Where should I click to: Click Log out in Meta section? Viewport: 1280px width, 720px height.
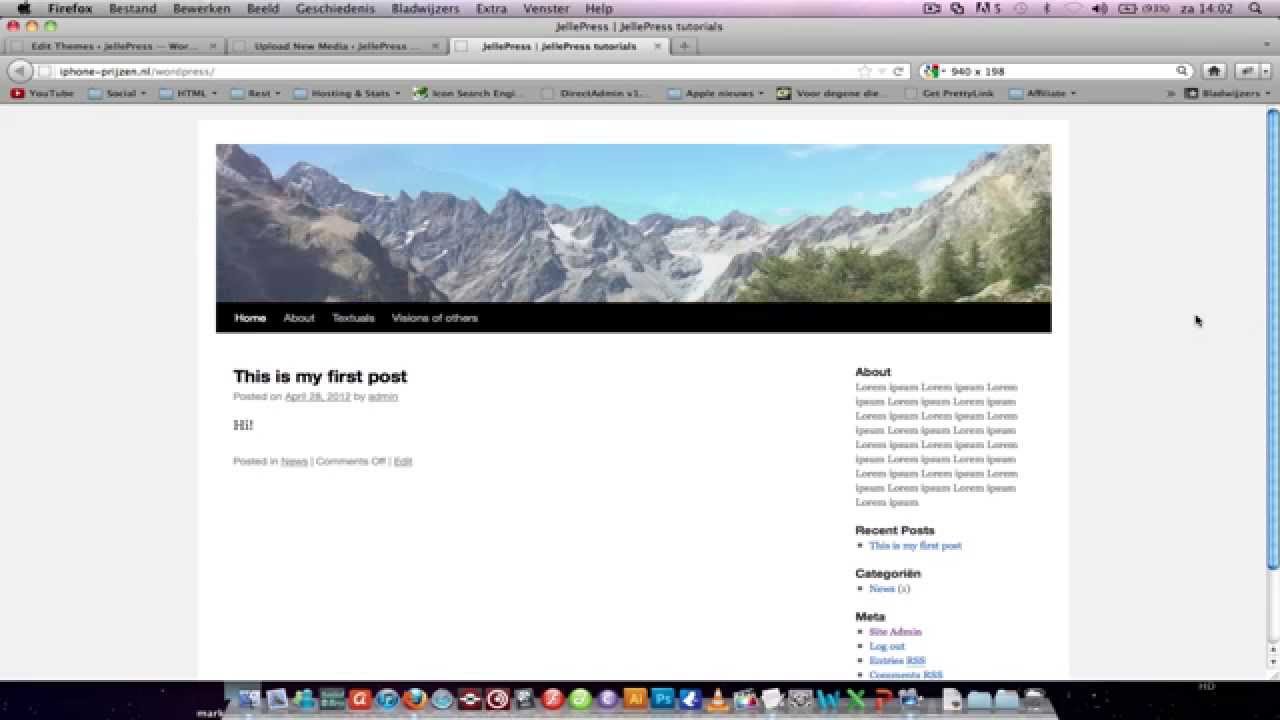point(887,646)
